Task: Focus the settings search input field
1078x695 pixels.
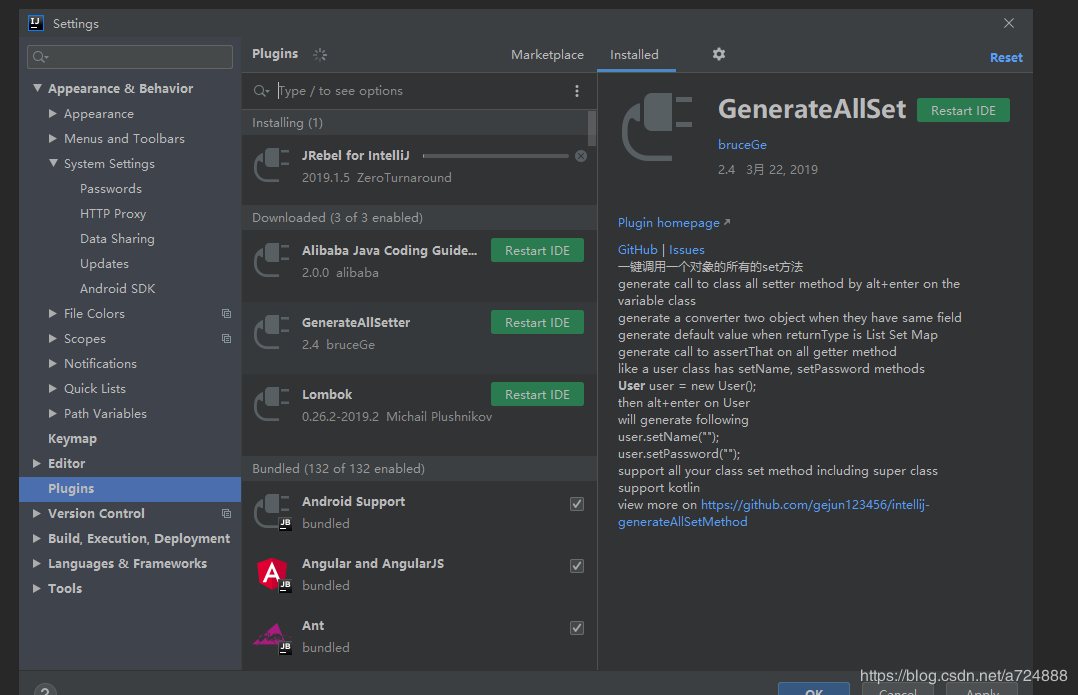Action: [130, 57]
